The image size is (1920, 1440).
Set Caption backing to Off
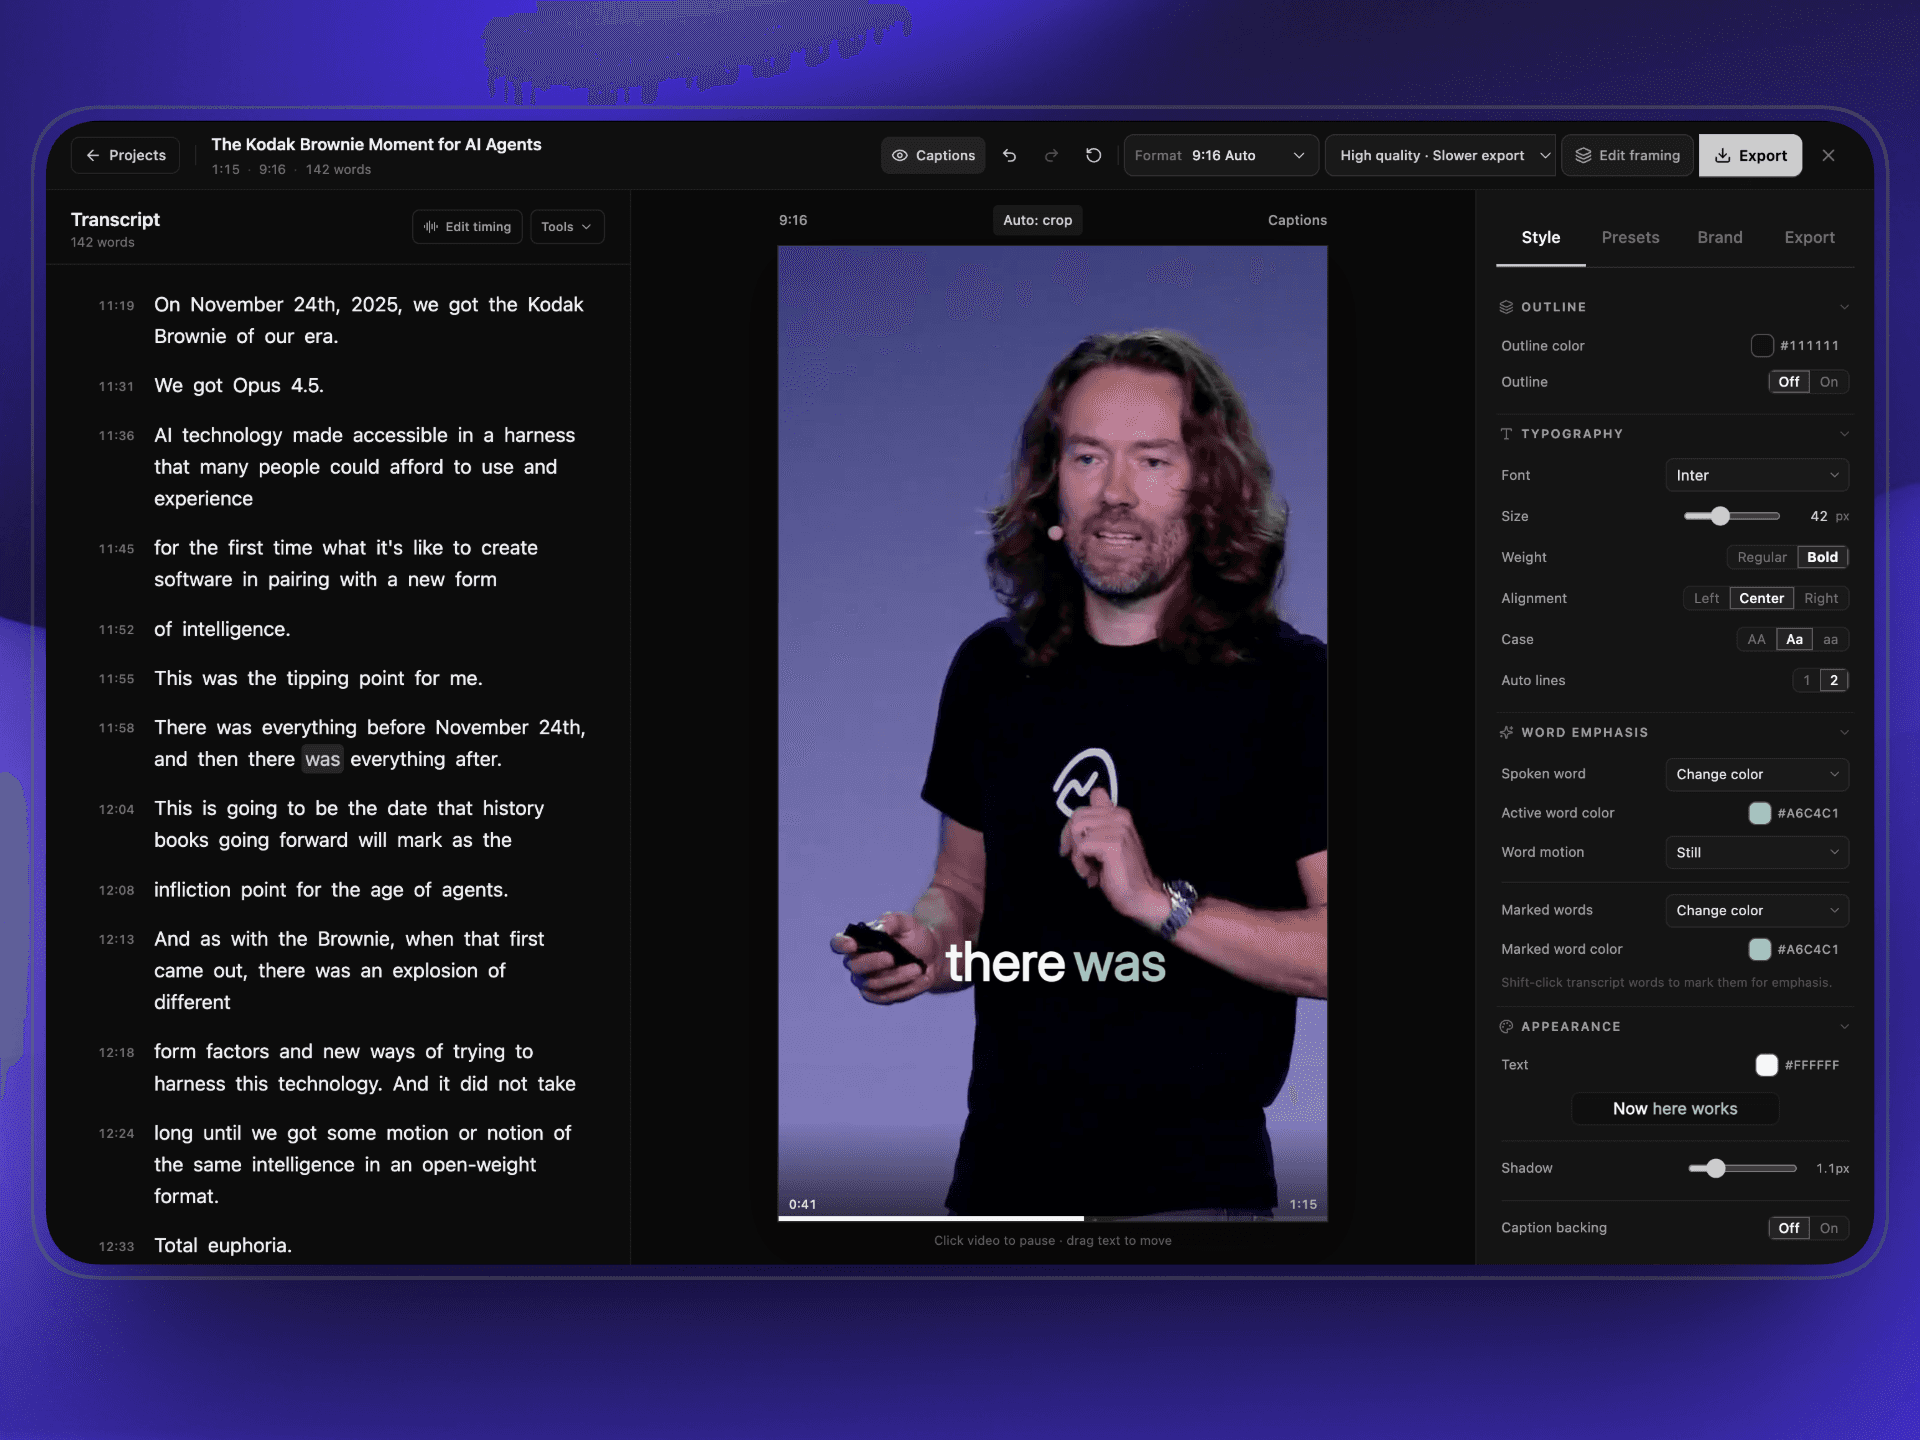coord(1789,1229)
